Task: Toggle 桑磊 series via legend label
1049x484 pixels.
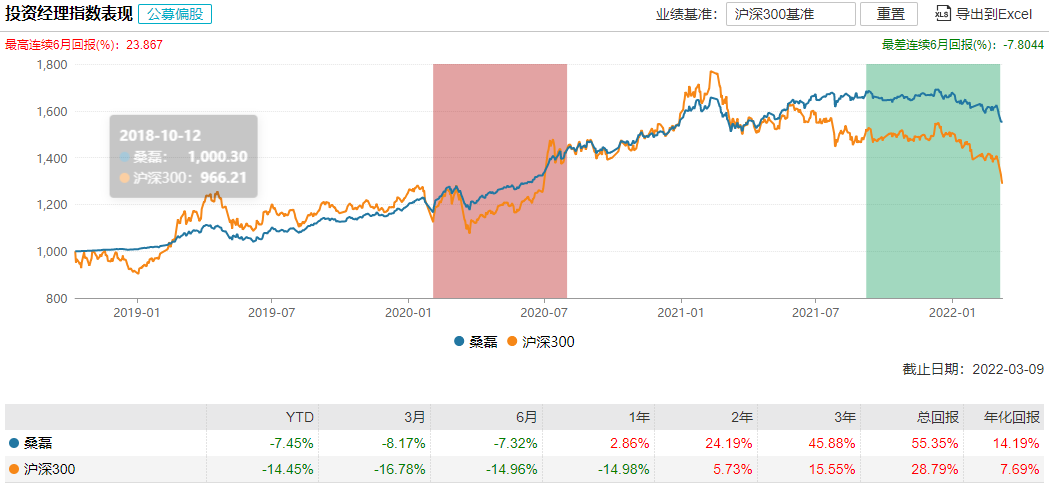Action: coord(483,342)
